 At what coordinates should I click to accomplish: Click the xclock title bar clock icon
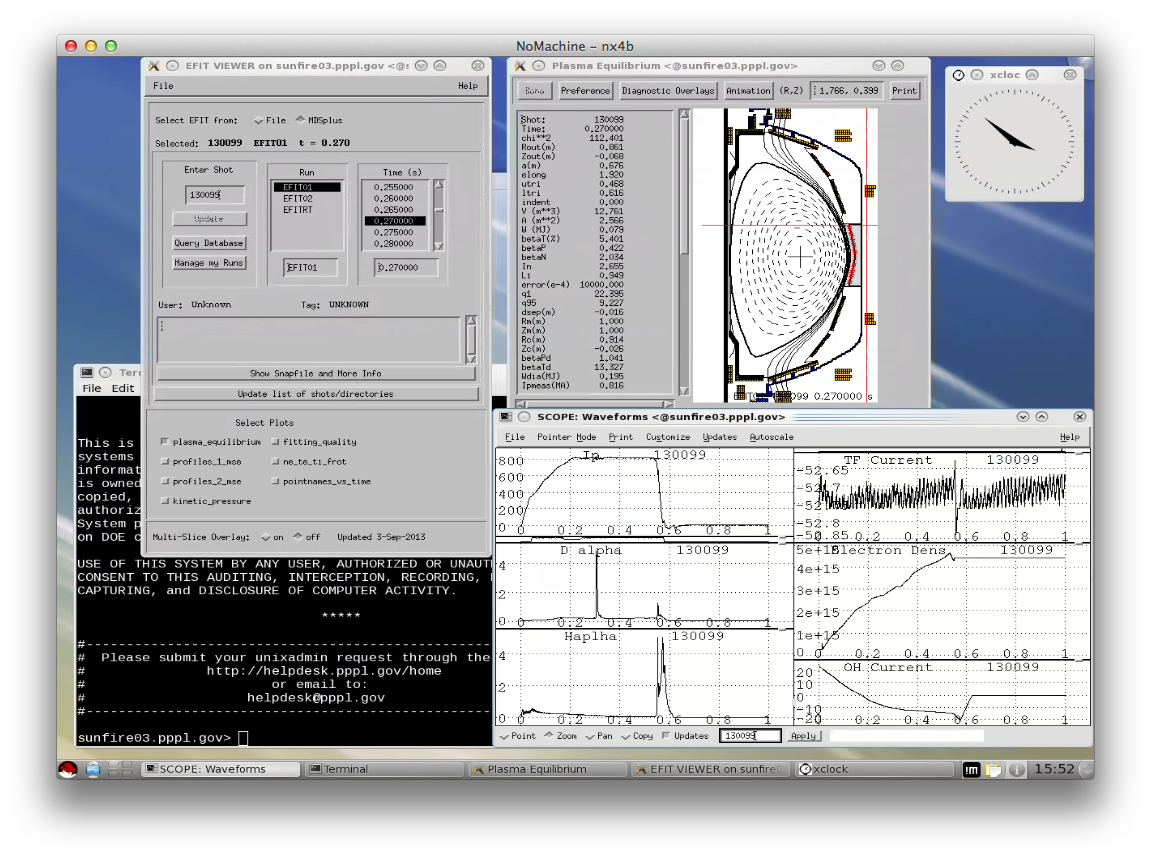(959, 75)
